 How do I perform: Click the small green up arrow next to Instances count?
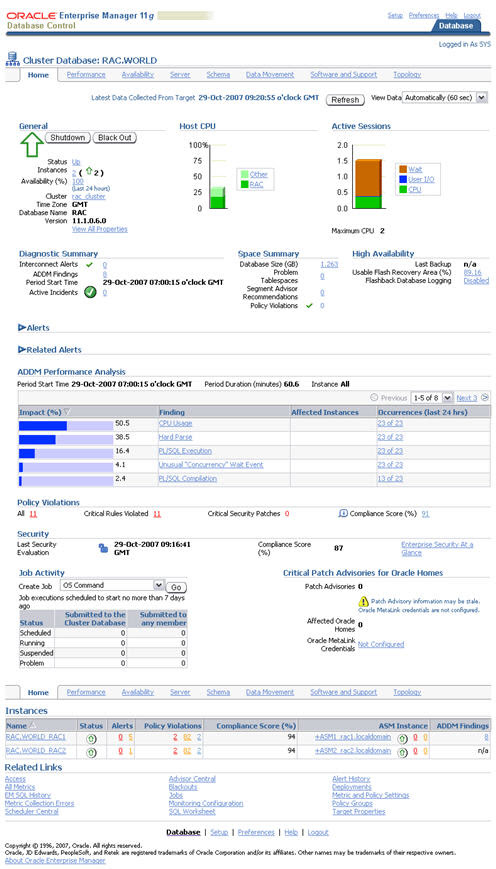(88, 172)
